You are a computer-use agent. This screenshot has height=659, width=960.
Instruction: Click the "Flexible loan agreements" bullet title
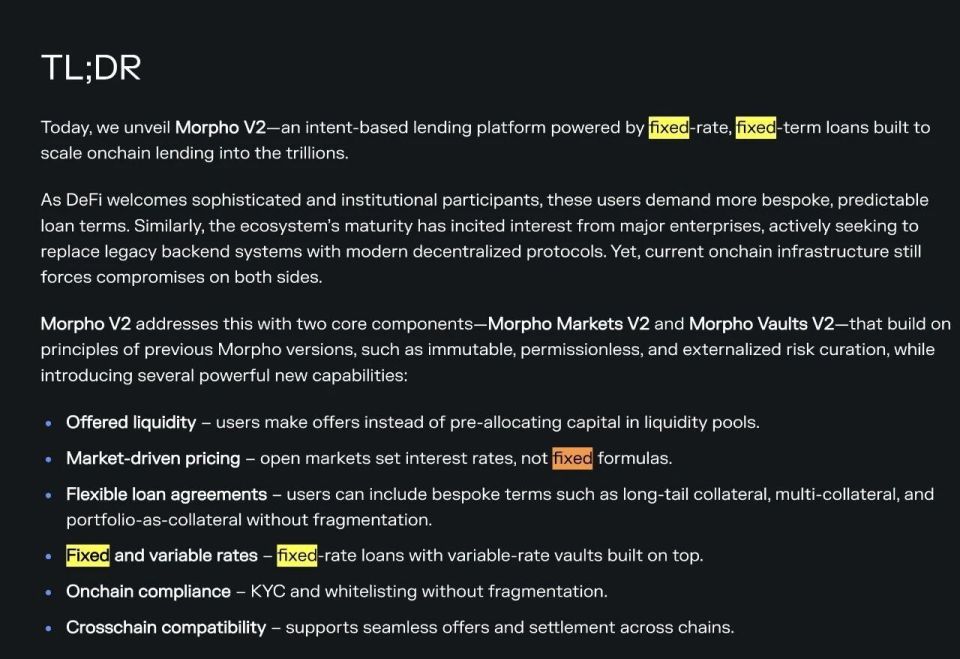(x=166, y=495)
